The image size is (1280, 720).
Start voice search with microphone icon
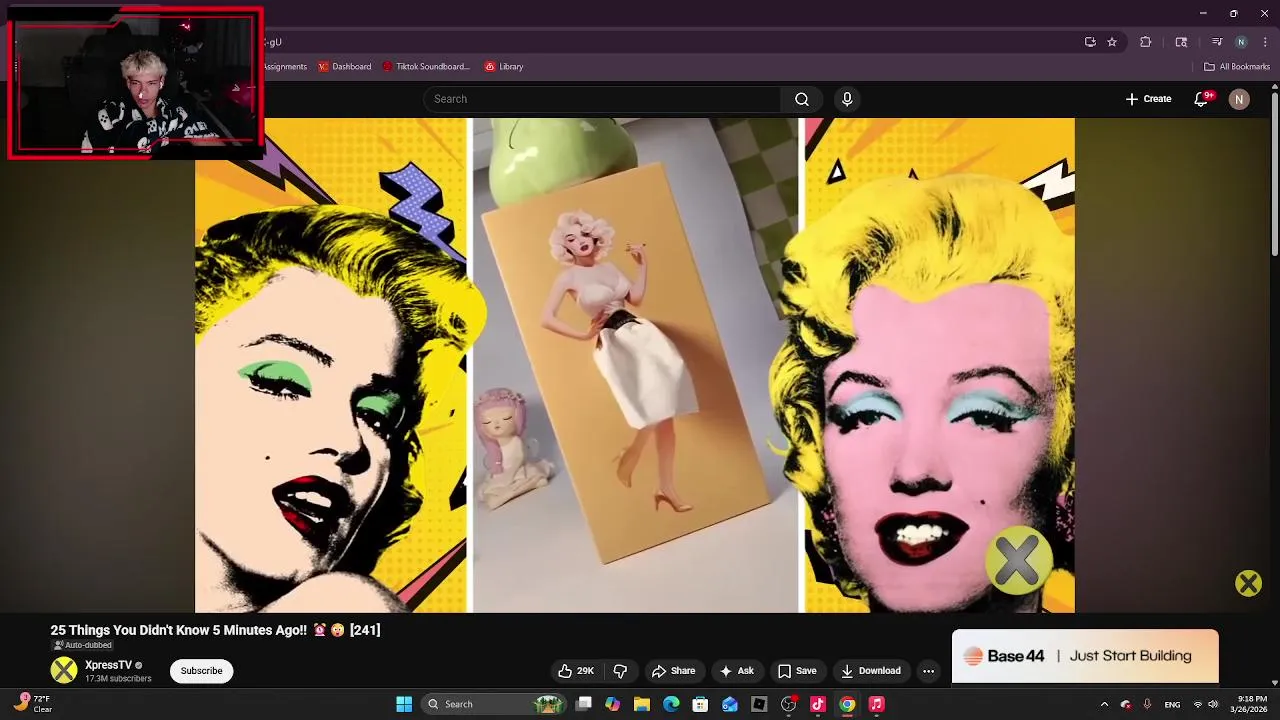click(x=847, y=99)
